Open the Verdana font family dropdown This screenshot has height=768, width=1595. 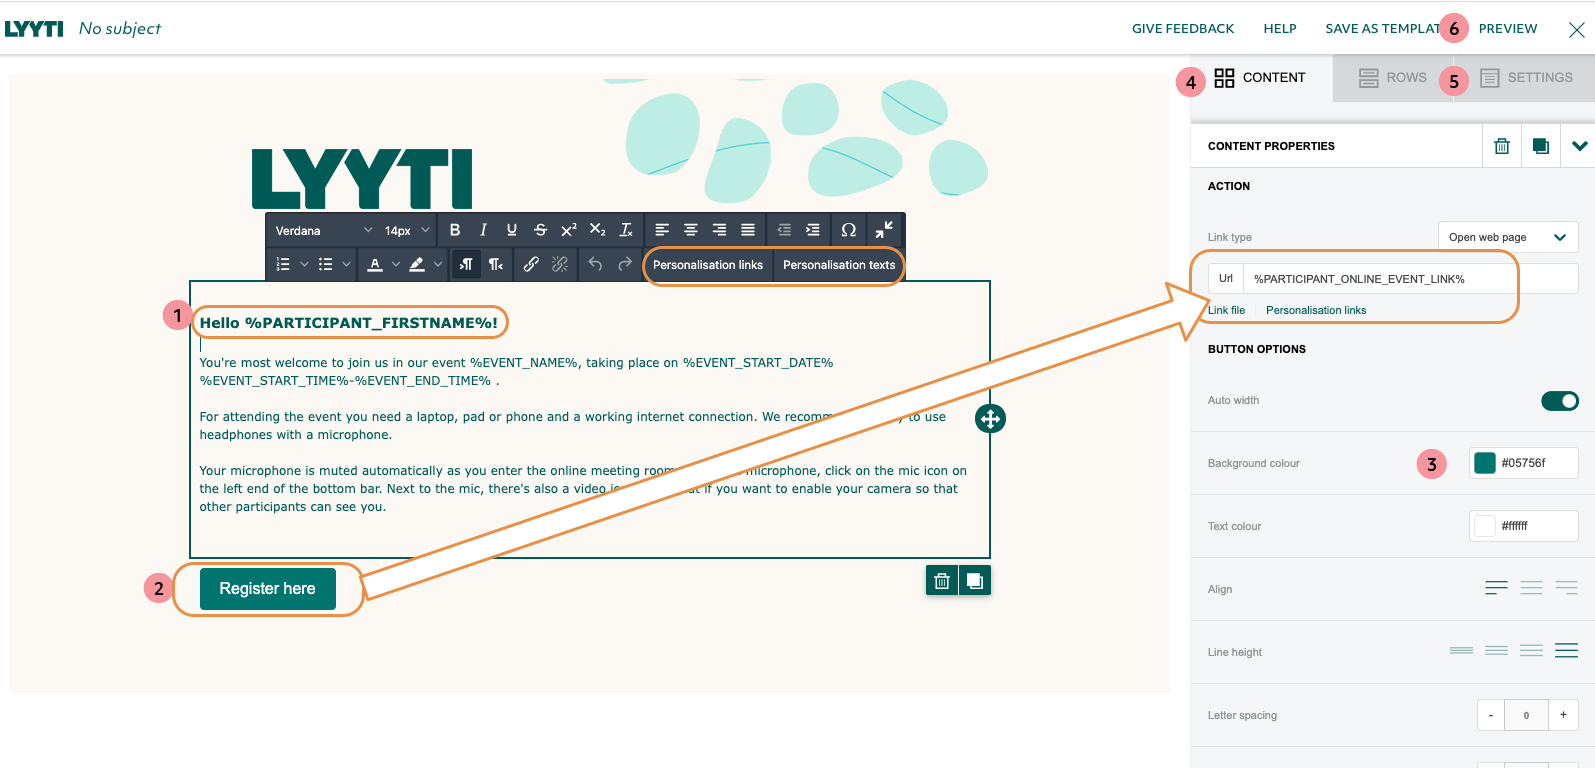324,230
